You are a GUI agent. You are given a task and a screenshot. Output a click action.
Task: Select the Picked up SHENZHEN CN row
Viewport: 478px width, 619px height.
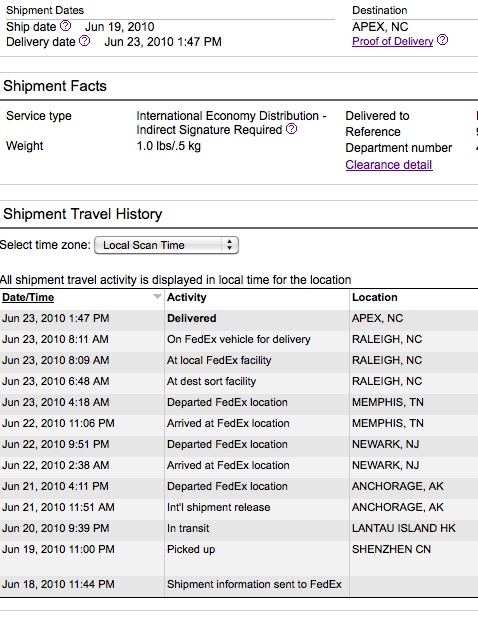239,556
